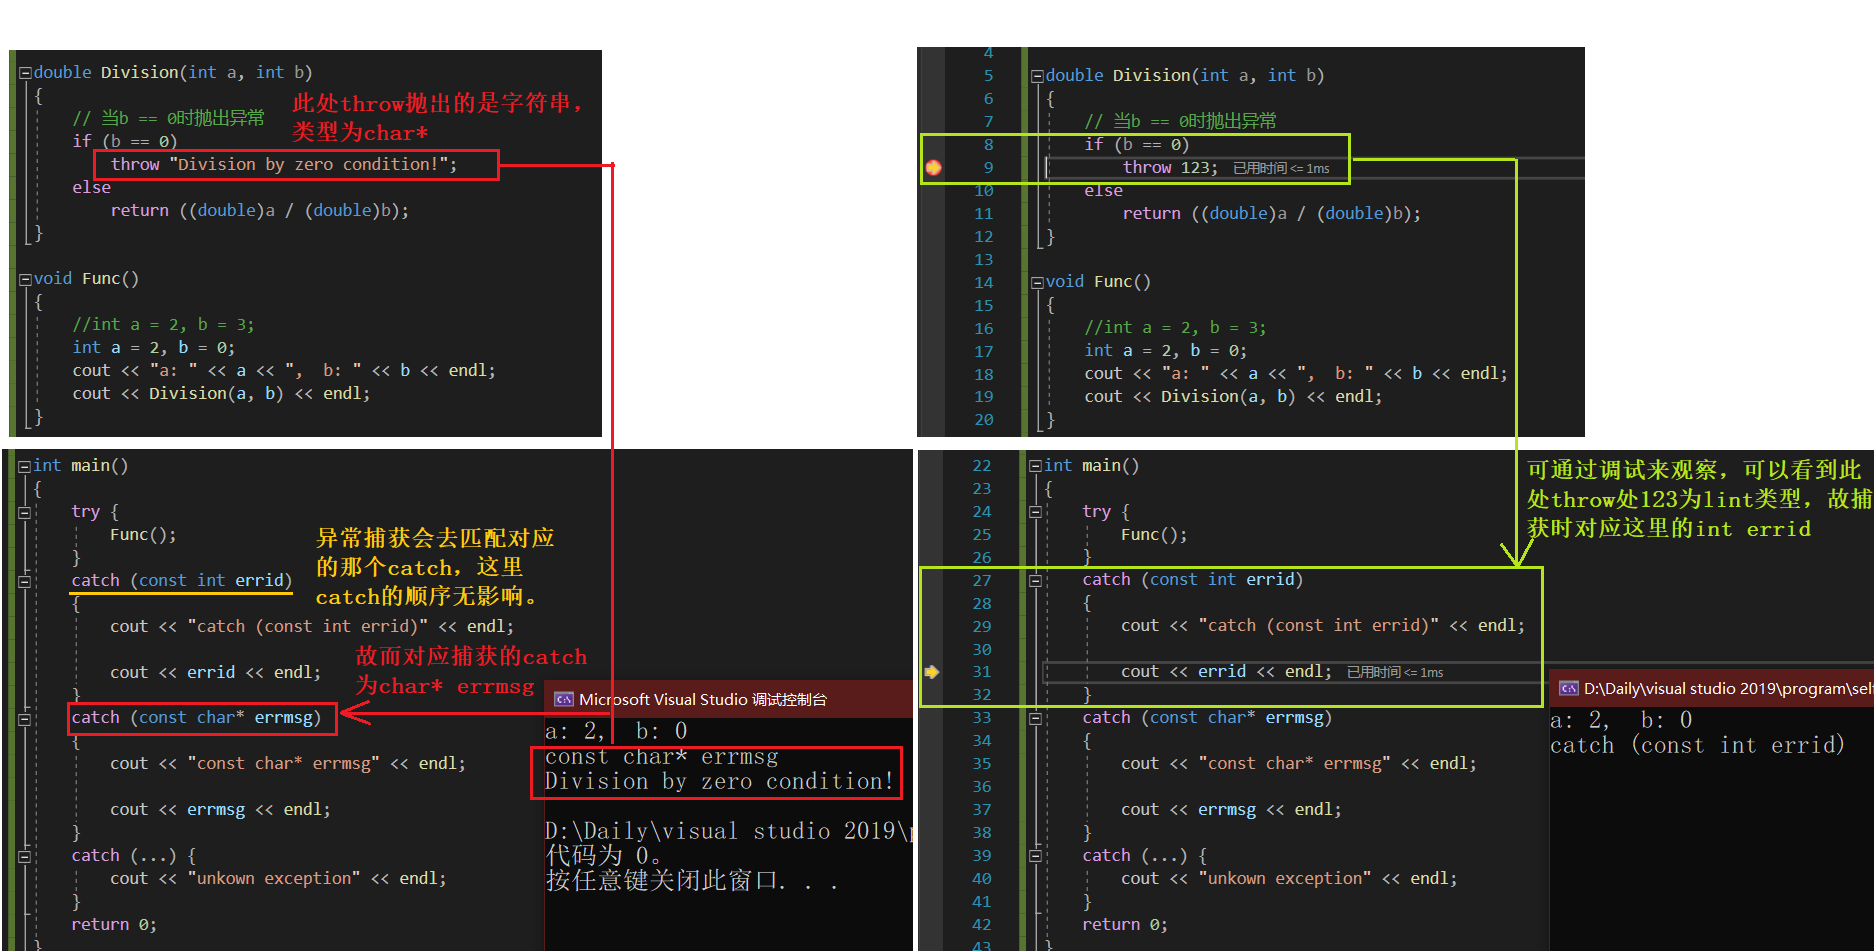Click "cout << Division(a, b) << endl;" on line 19
1874x951 pixels.
(1233, 396)
